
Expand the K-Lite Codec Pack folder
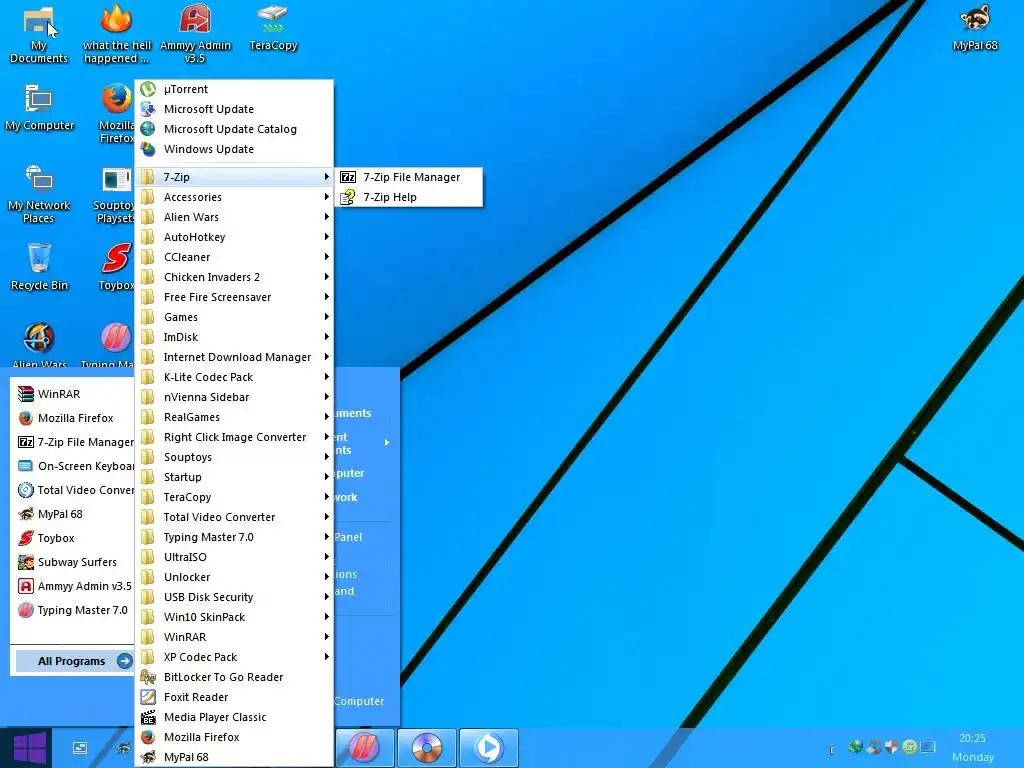(x=234, y=377)
